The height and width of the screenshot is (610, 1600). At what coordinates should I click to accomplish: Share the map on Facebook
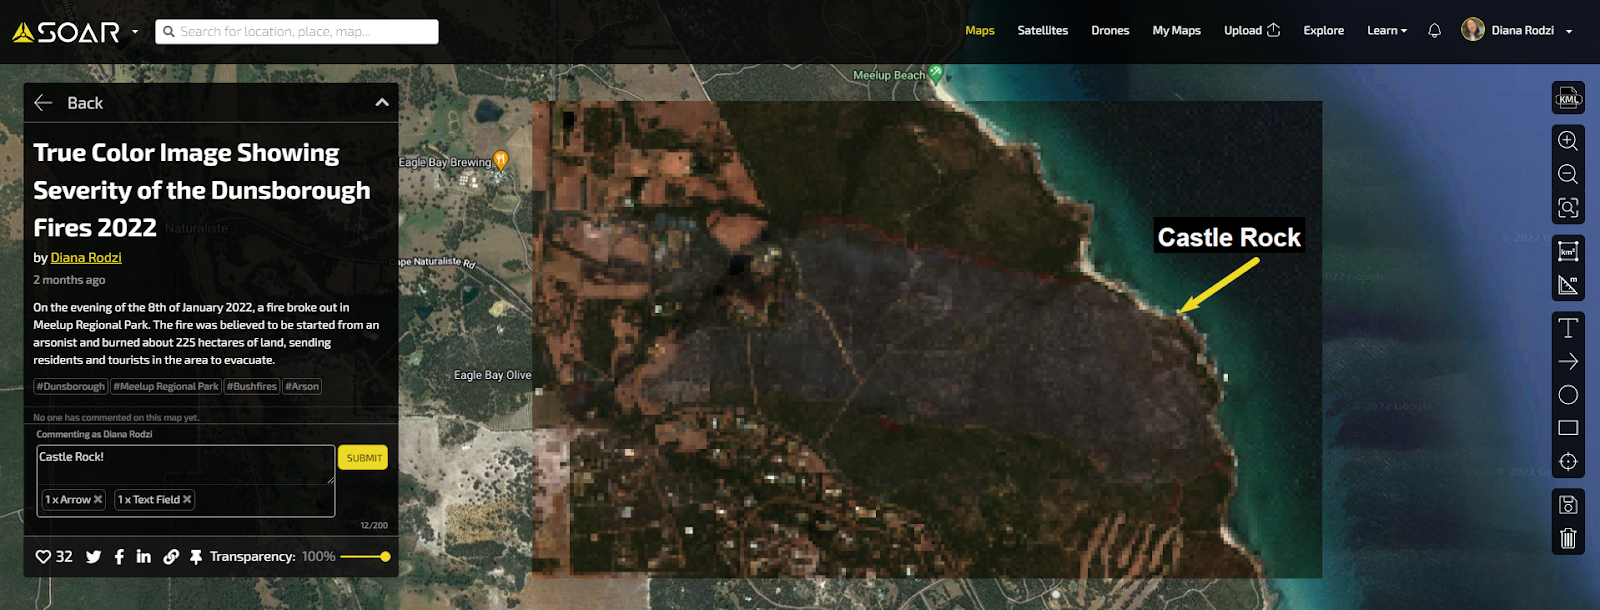119,557
